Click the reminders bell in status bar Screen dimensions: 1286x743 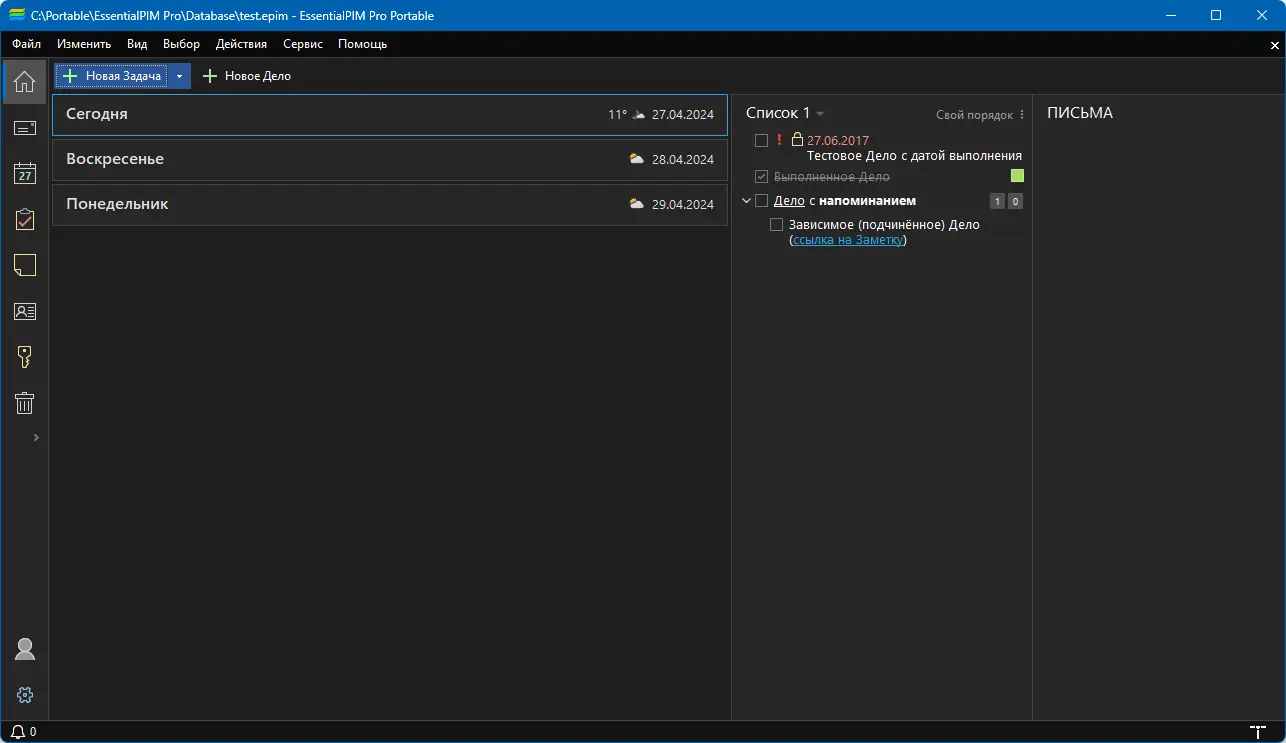[x=18, y=732]
